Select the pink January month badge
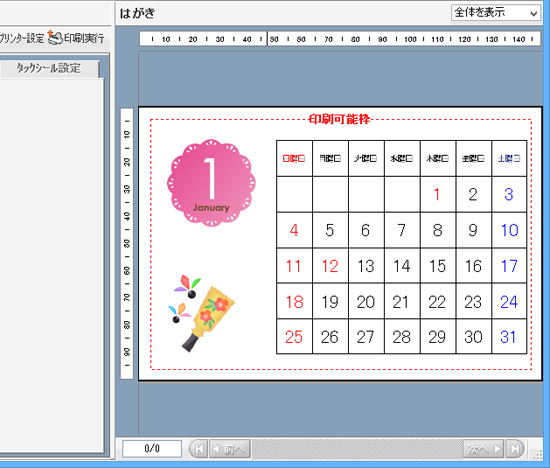 [211, 183]
